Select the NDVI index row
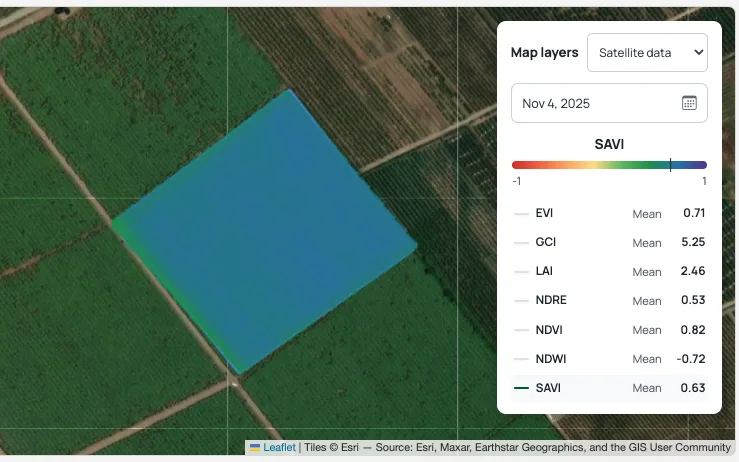 tap(609, 330)
